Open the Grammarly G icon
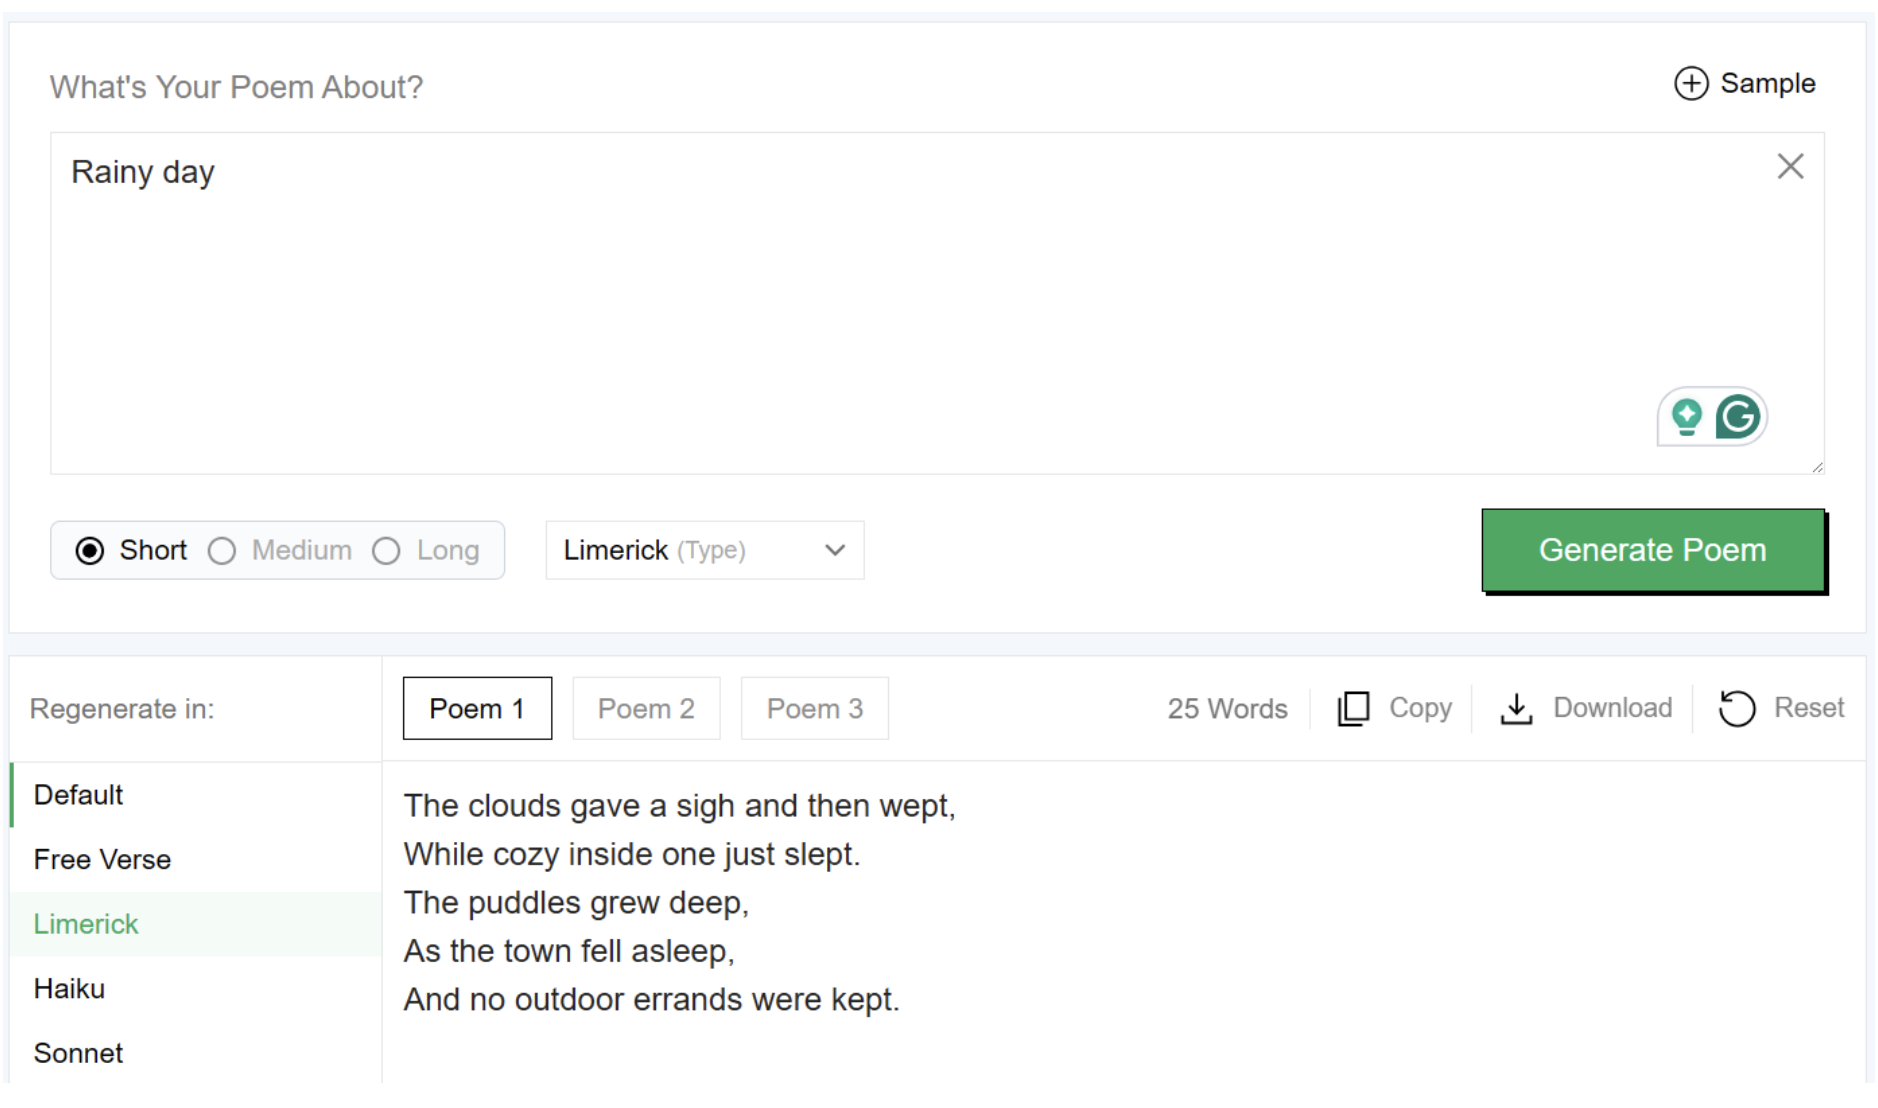The width and height of the screenshot is (1878, 1108). 1738,416
